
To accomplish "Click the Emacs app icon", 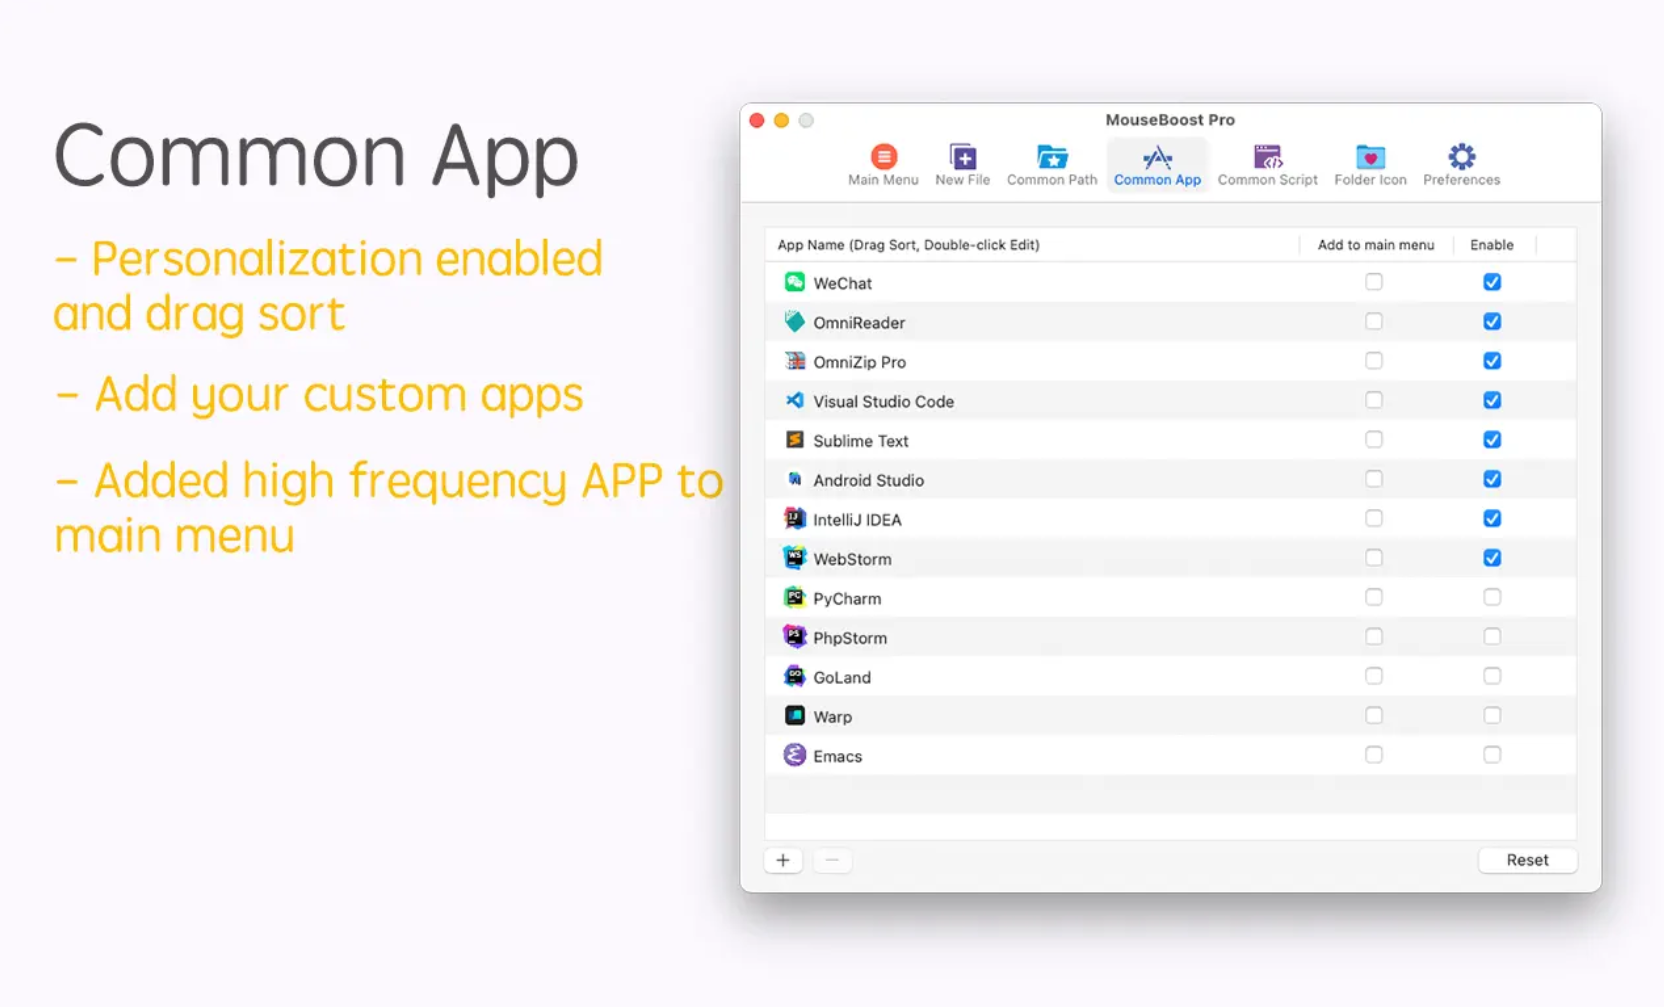I will point(794,755).
